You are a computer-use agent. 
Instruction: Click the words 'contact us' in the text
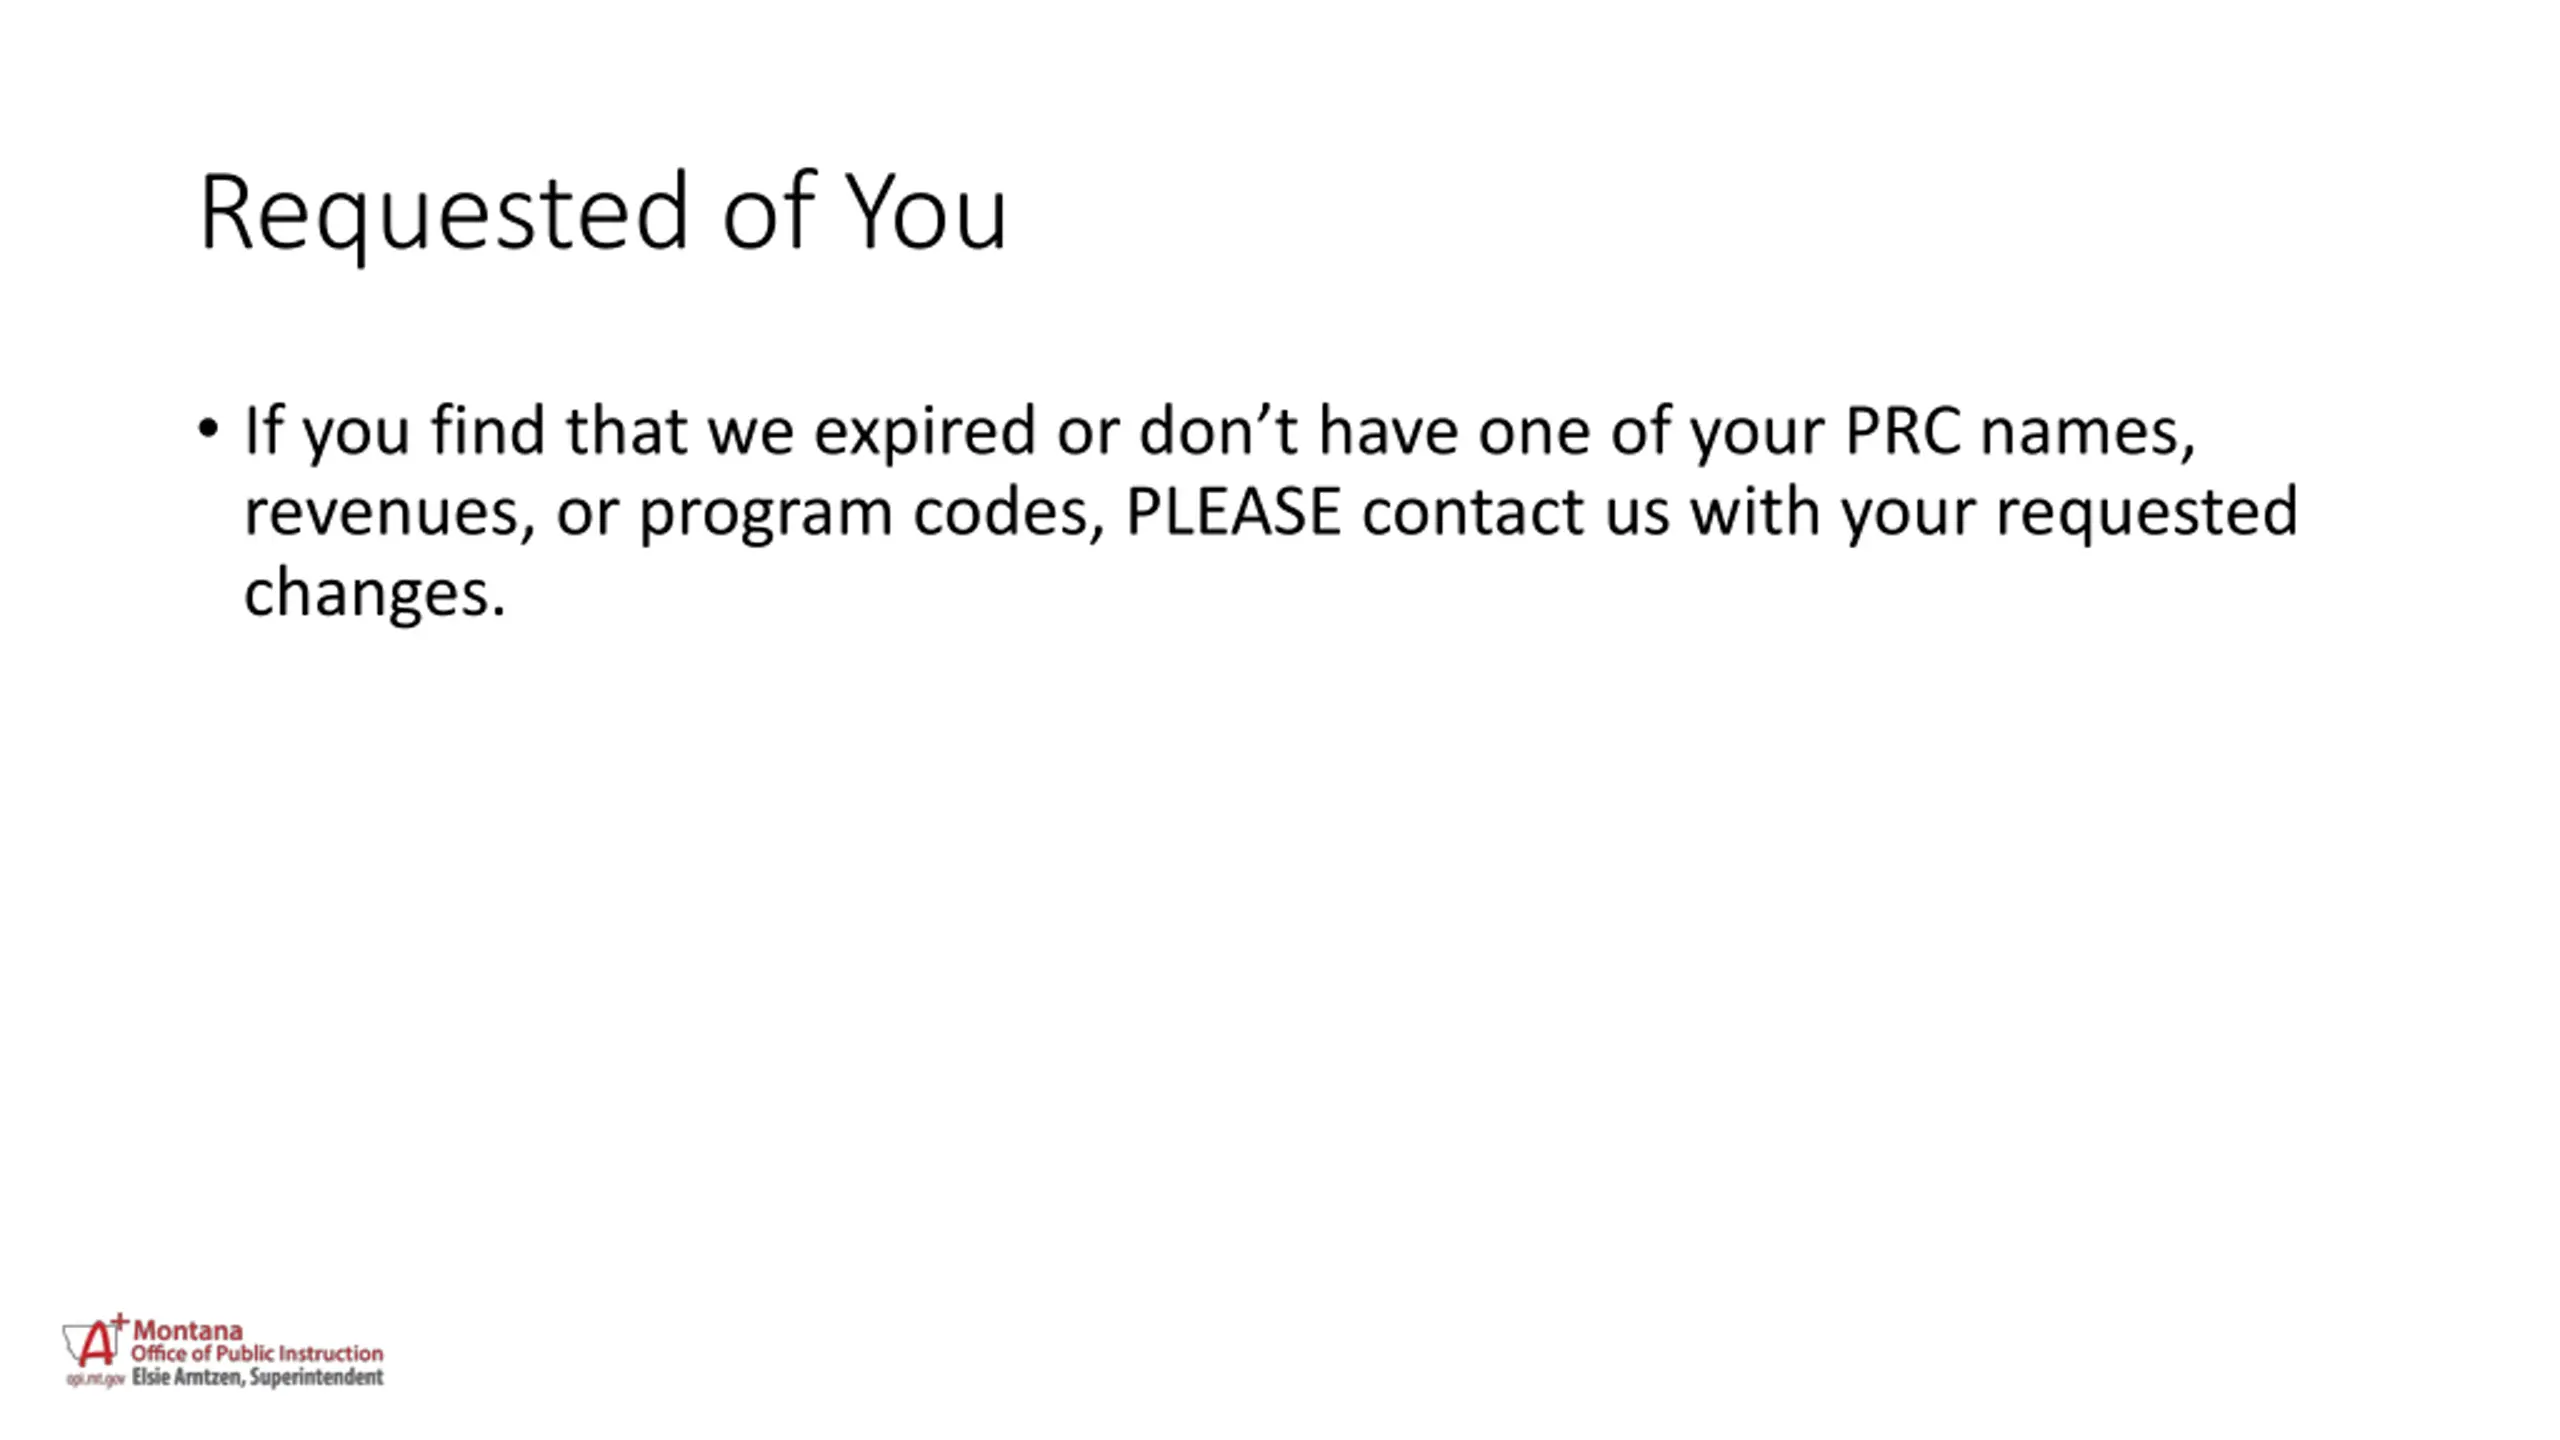click(x=1516, y=512)
